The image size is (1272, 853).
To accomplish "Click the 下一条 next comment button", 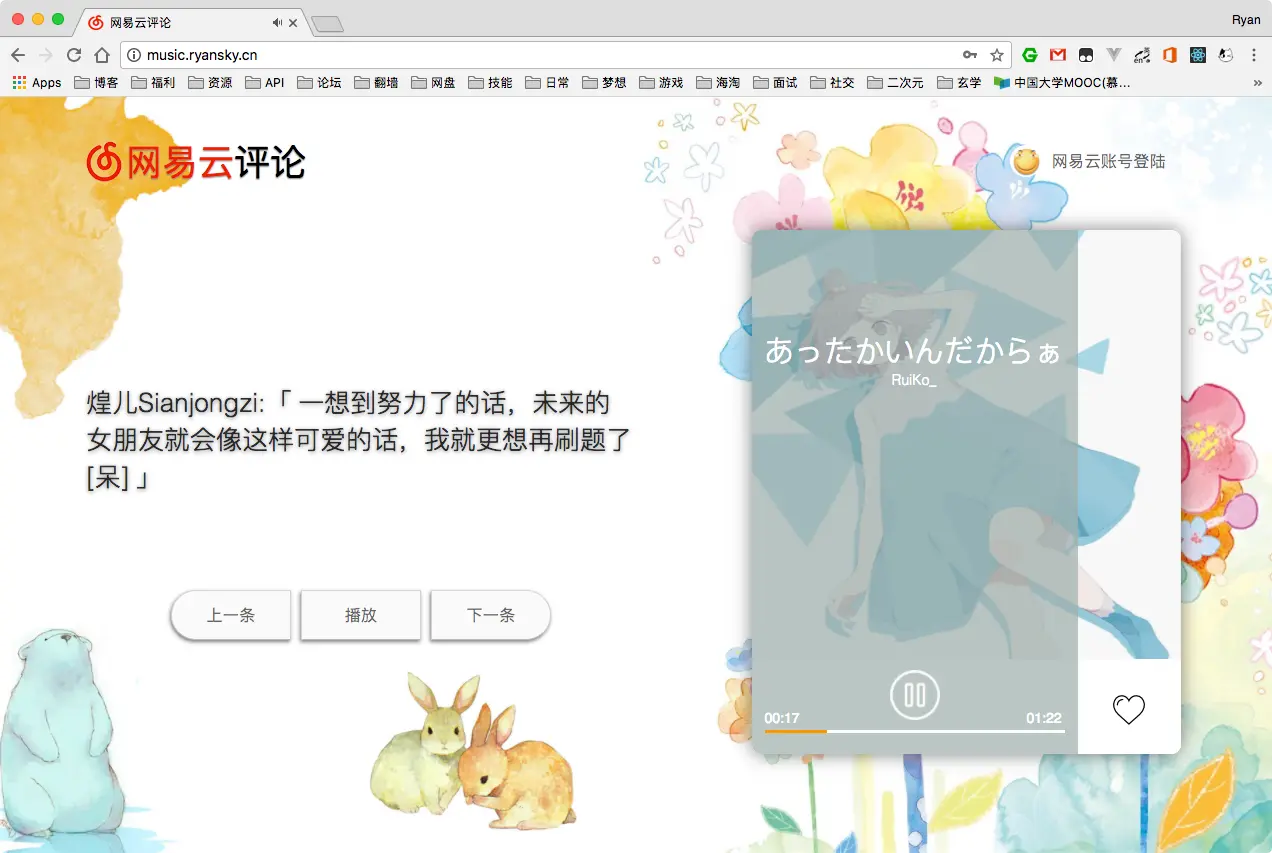I will (x=491, y=615).
